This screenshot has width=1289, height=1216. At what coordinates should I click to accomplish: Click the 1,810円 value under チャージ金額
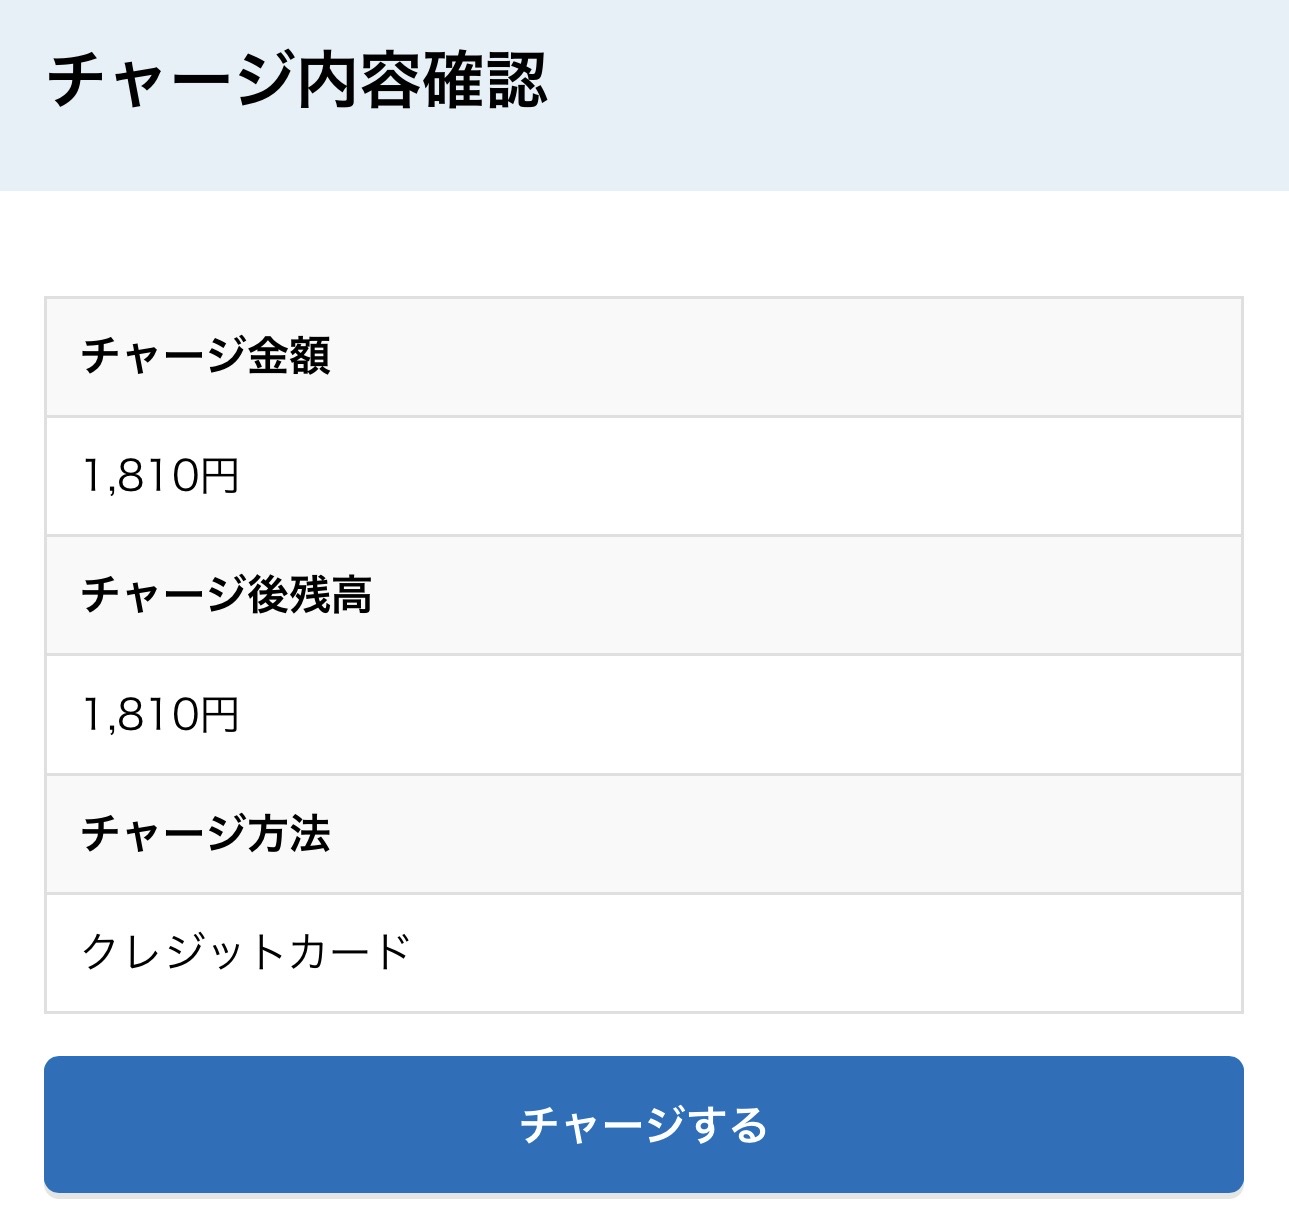point(161,476)
